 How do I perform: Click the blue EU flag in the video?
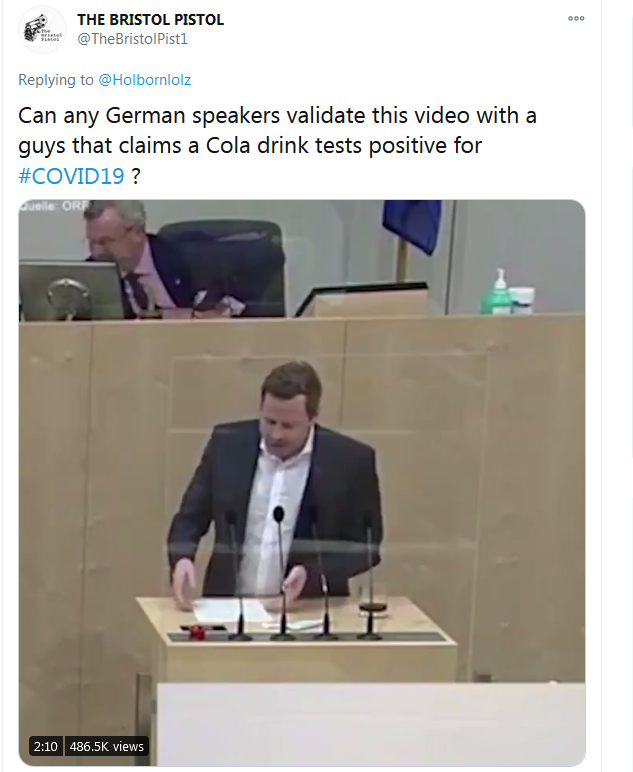[412, 225]
